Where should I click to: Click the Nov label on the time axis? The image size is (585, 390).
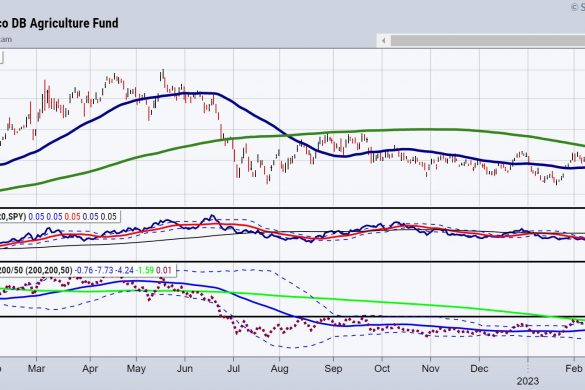point(431,369)
